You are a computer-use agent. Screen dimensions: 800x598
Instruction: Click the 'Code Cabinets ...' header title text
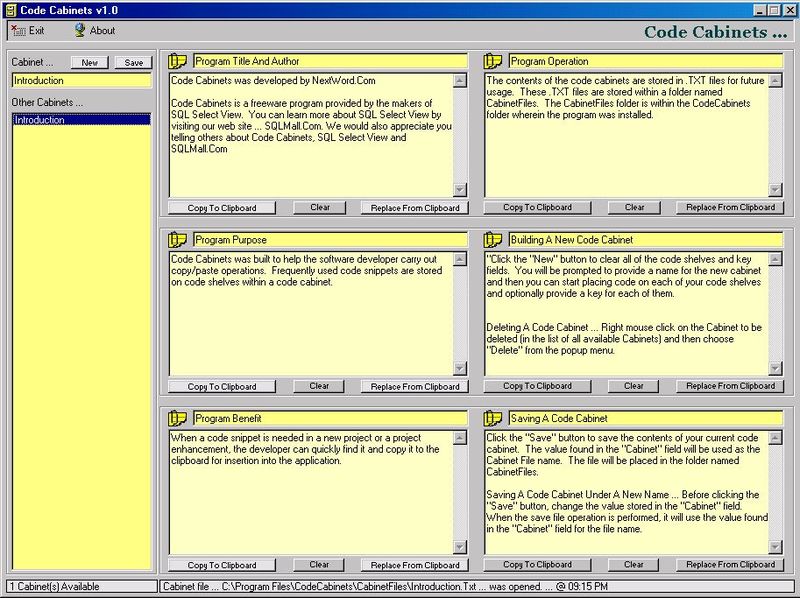pyautogui.click(x=715, y=32)
